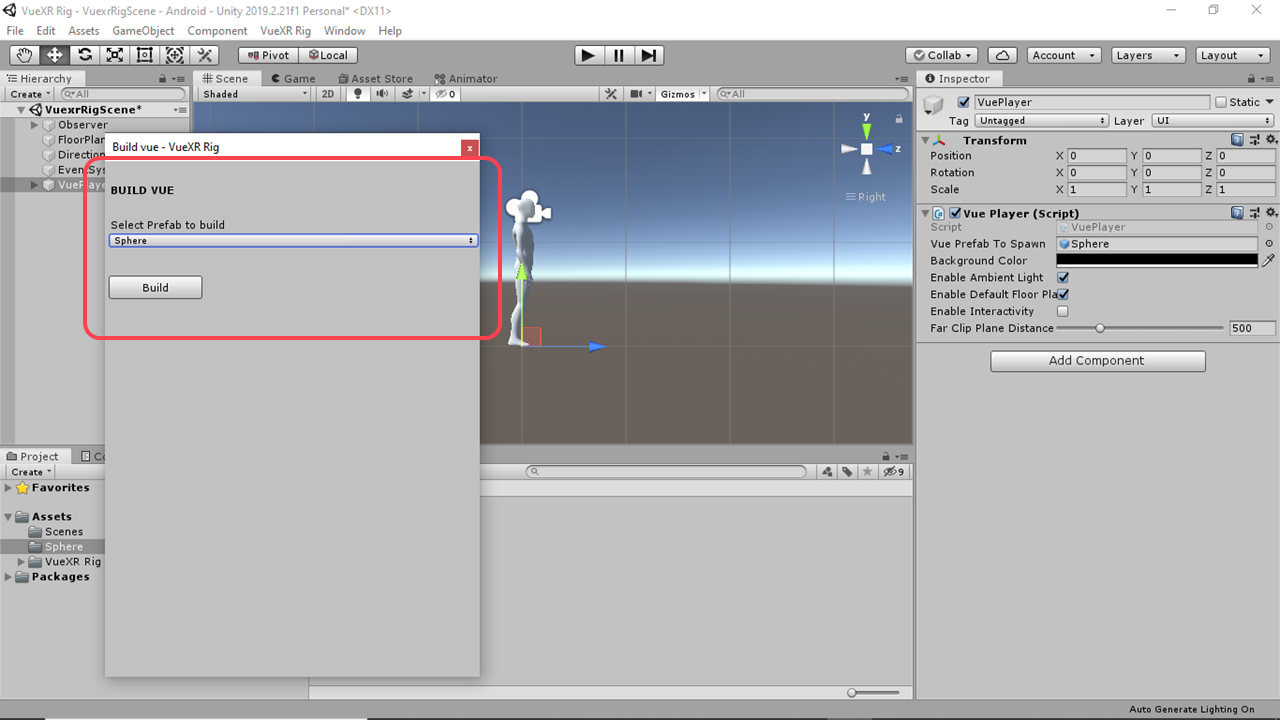The image size is (1280, 720).
Task: Open scene view camera settings
Action: (637, 94)
